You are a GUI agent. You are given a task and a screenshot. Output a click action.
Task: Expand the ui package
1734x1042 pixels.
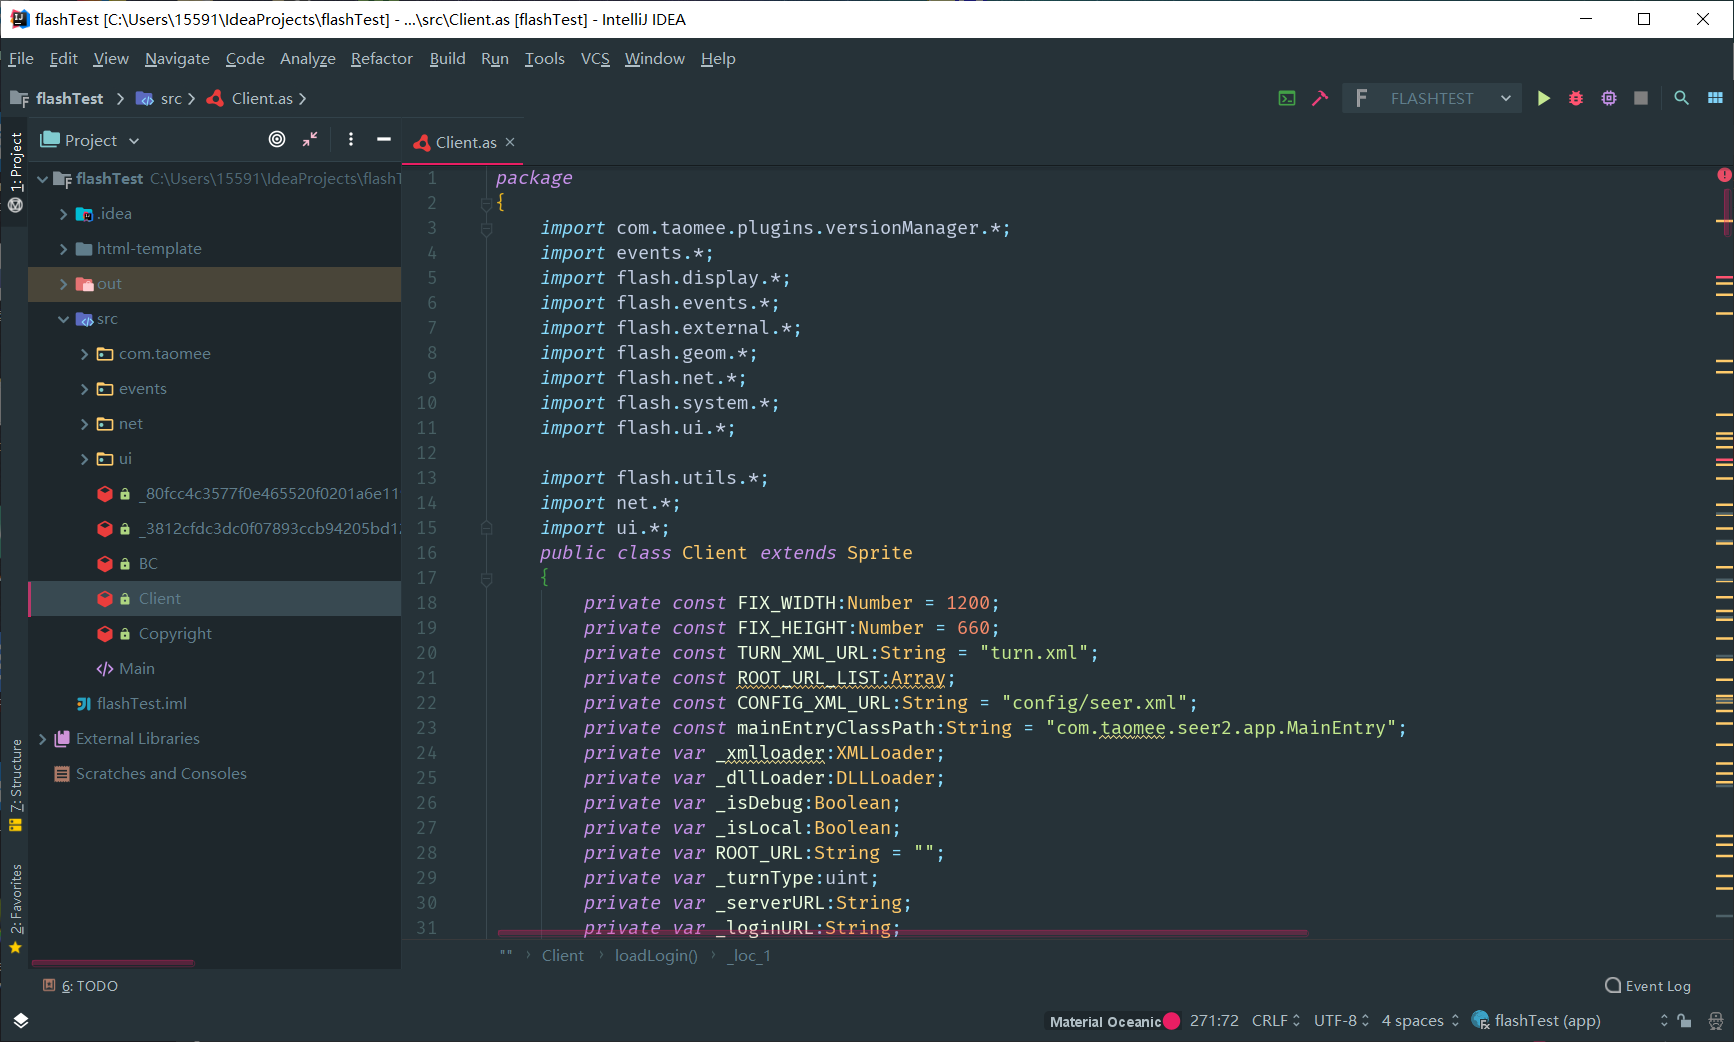pyautogui.click(x=84, y=459)
